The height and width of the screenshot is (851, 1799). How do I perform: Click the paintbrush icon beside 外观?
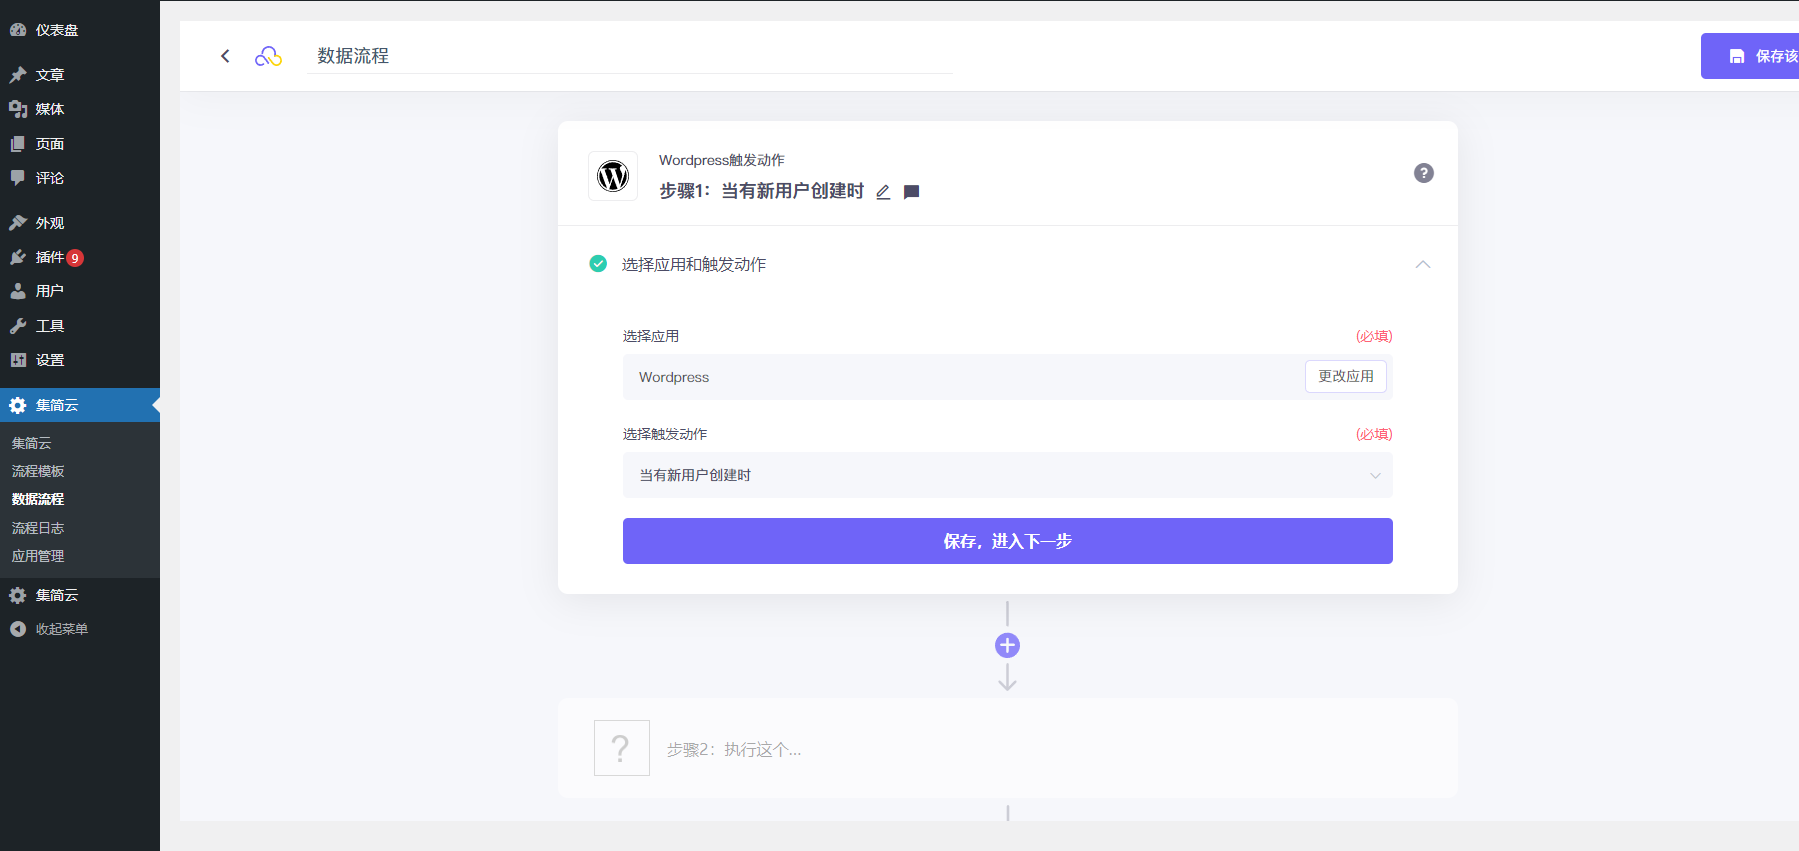click(x=18, y=223)
